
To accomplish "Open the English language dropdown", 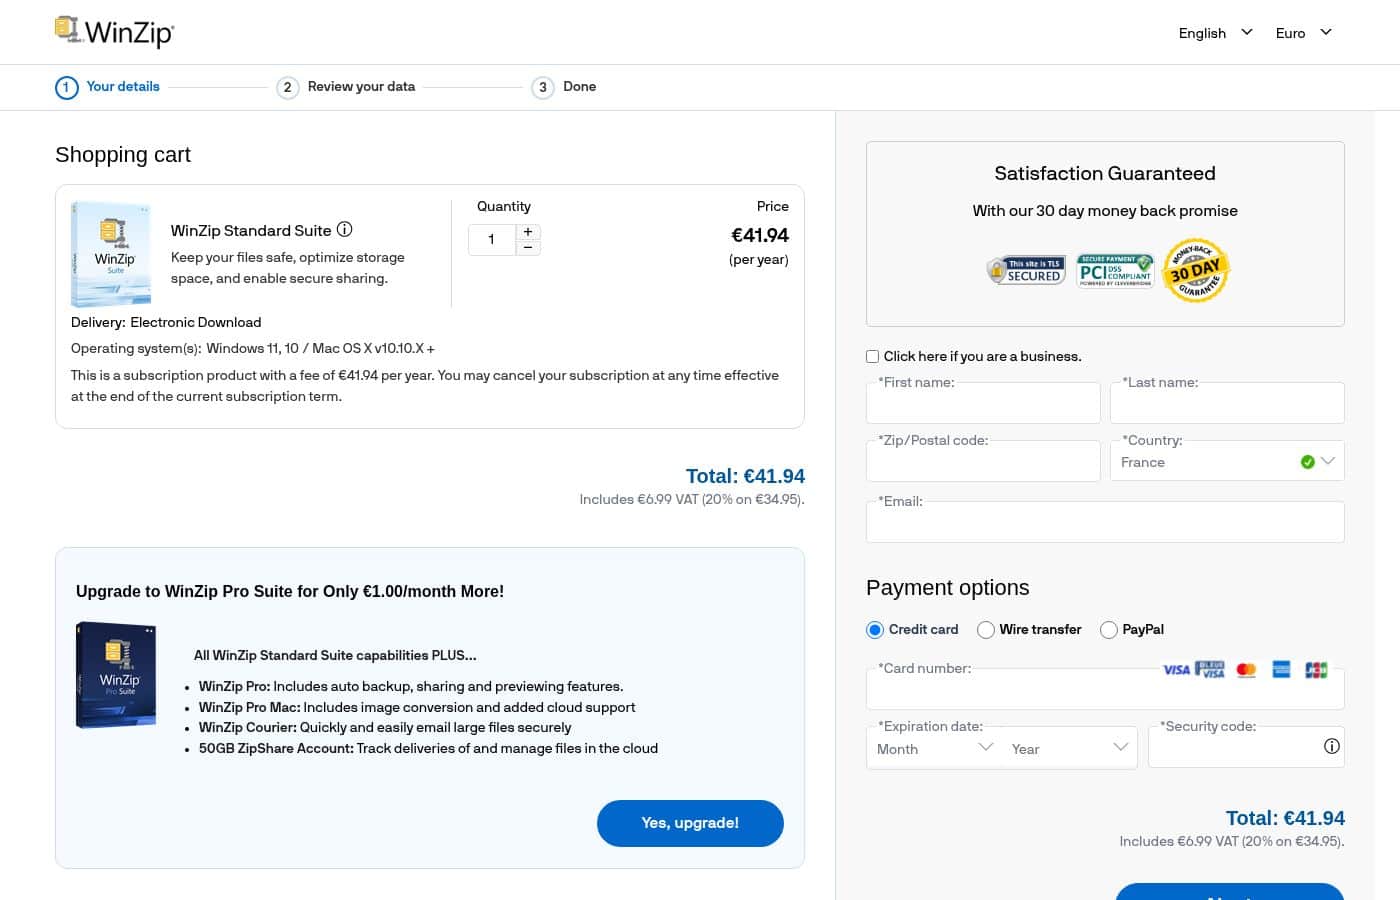I will tap(1215, 33).
